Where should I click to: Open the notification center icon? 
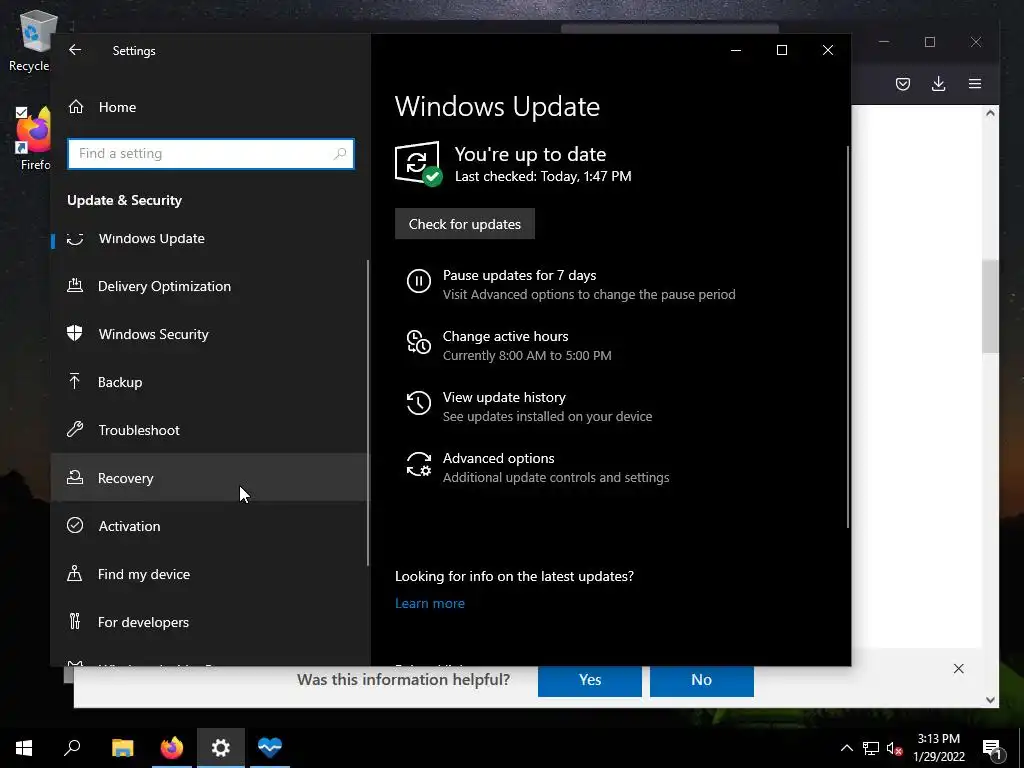pyautogui.click(x=992, y=748)
